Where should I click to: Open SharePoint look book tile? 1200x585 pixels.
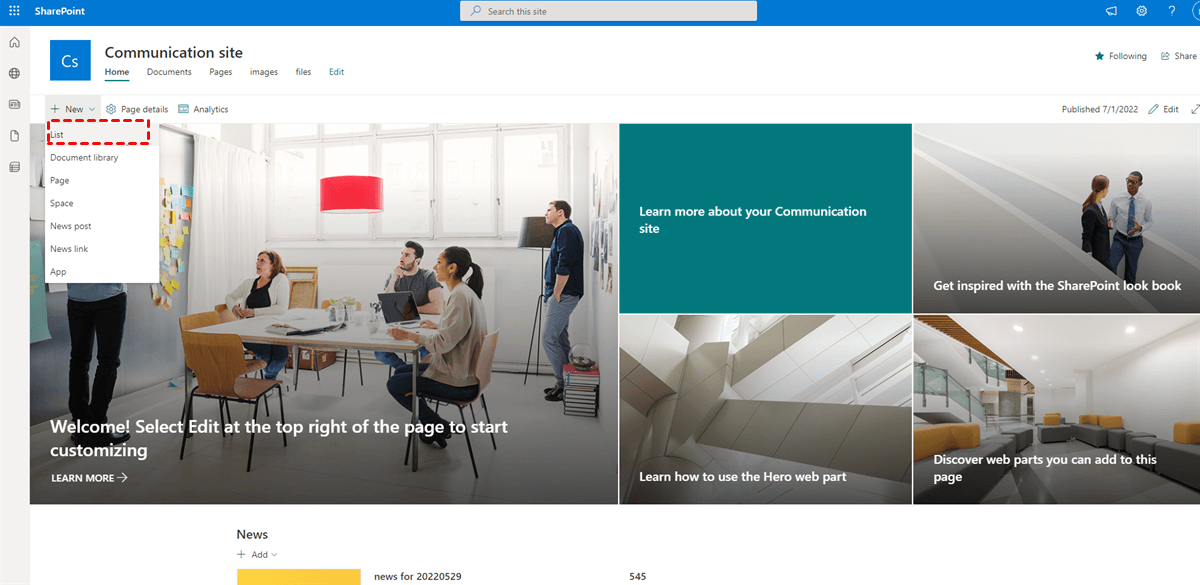pyautogui.click(x=1056, y=219)
